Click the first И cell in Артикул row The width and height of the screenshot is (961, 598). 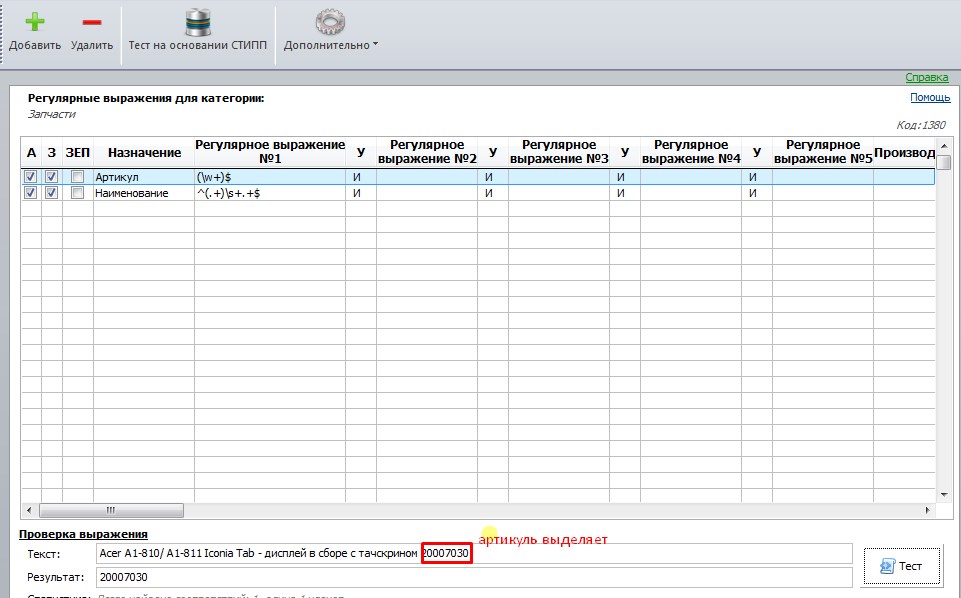[360, 177]
